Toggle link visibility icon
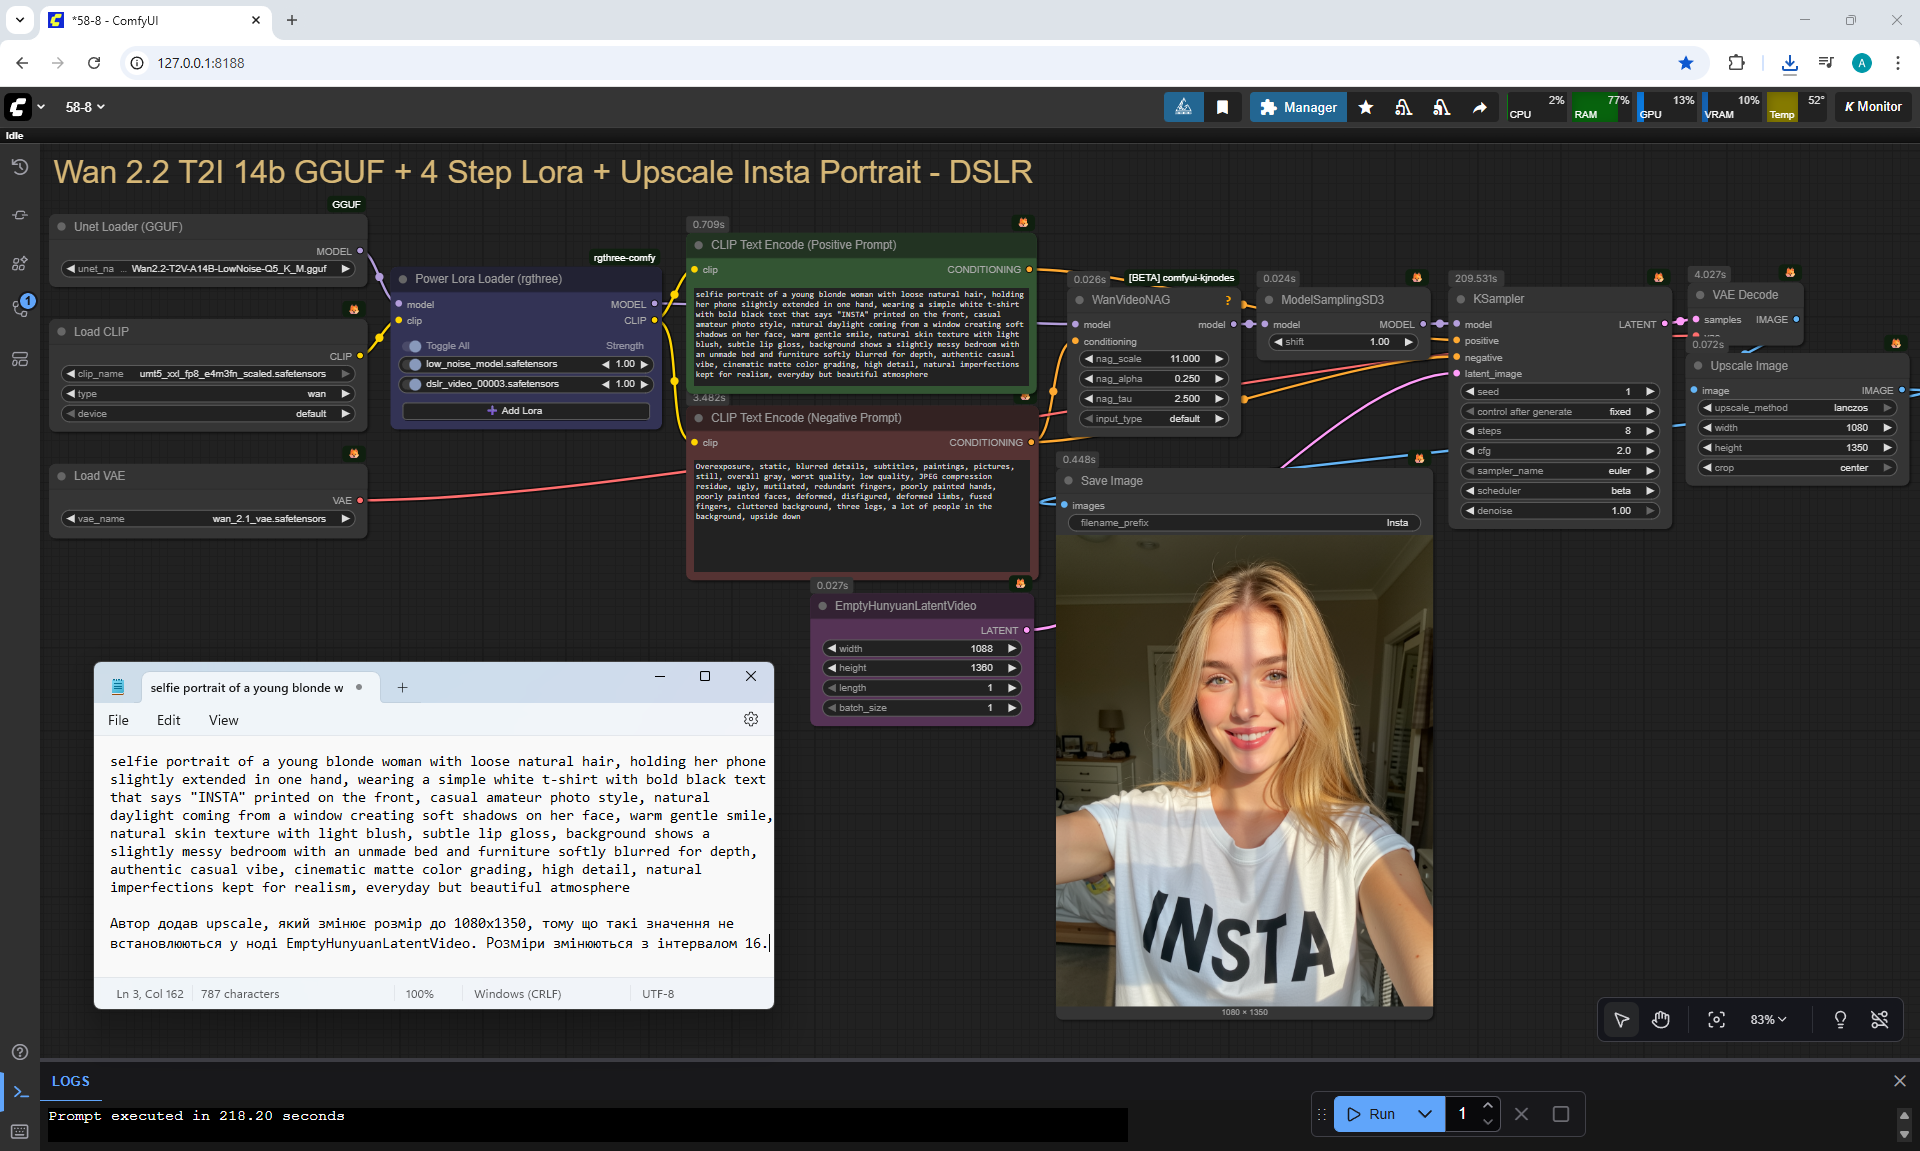The width and height of the screenshot is (1920, 1151). (x=1879, y=1019)
